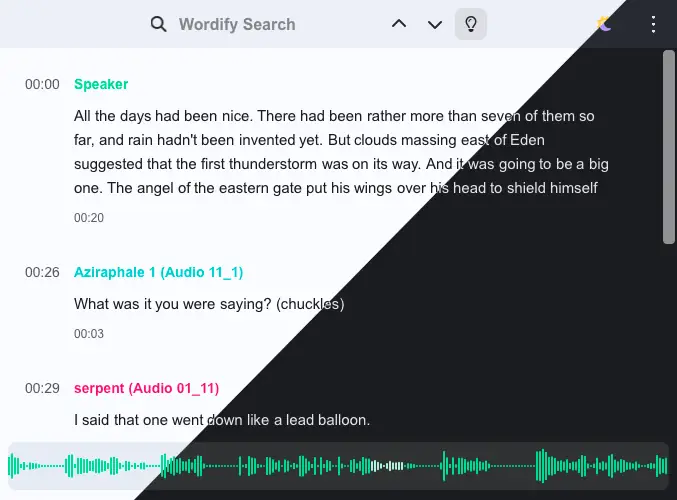Jump to next search result arrow
The height and width of the screenshot is (500, 677).
click(x=435, y=24)
